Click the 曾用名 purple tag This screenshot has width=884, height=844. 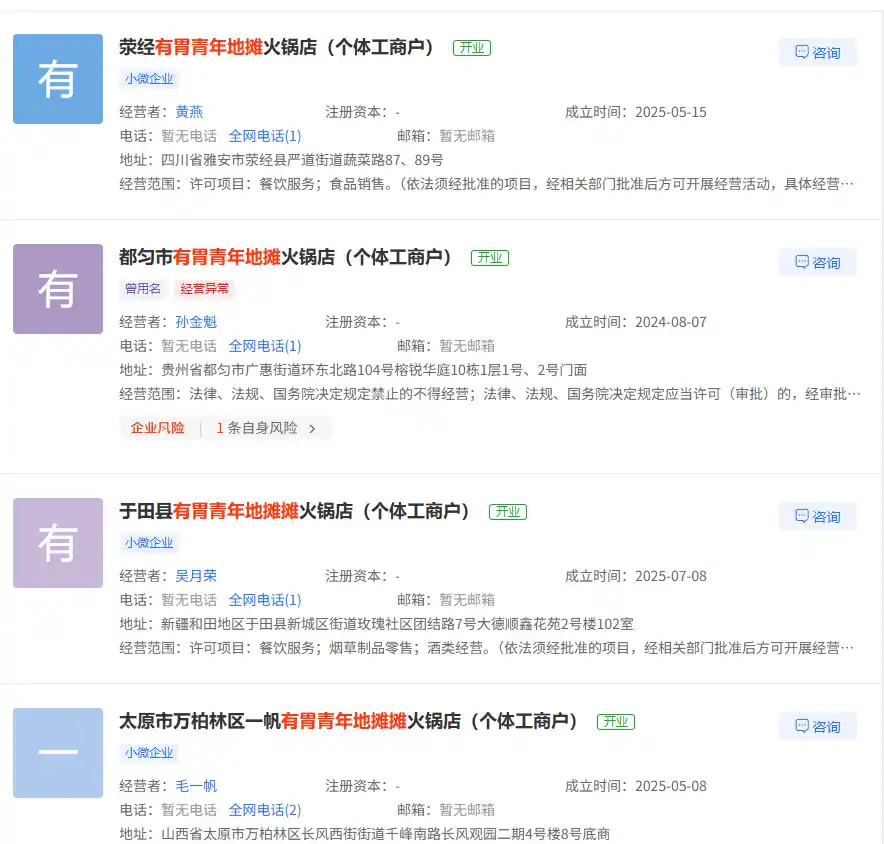(x=143, y=289)
